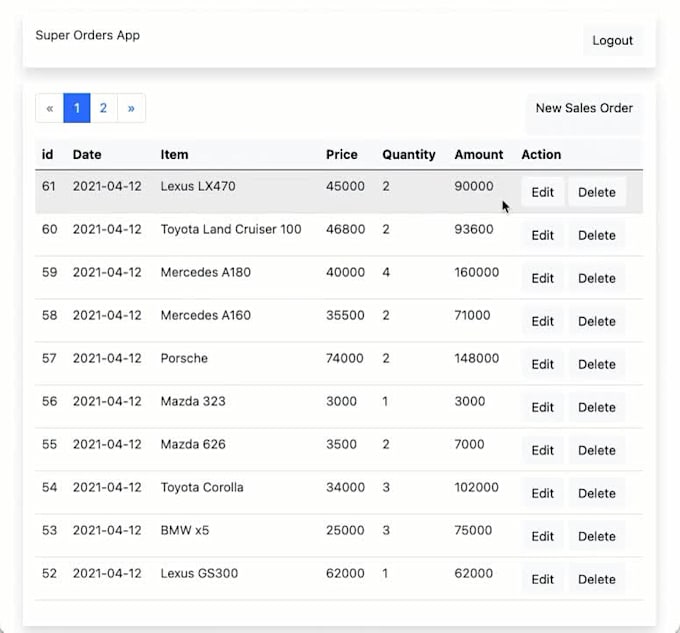This screenshot has width=680, height=633.
Task: Go to next page with » arrow
Action: click(131, 108)
